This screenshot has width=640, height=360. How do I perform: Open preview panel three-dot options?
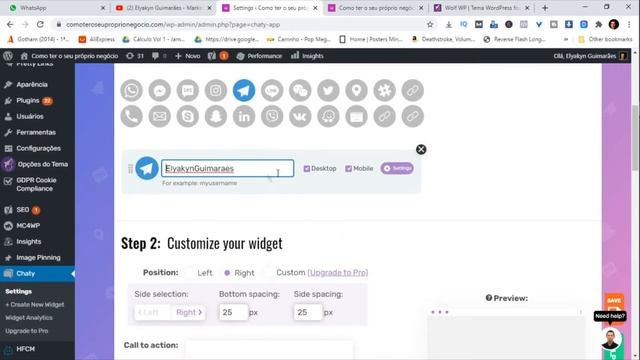tap(580, 312)
